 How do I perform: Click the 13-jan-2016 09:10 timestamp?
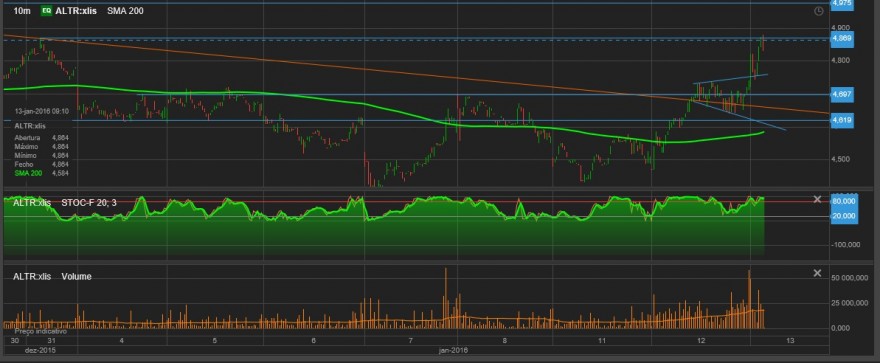pyautogui.click(x=42, y=112)
